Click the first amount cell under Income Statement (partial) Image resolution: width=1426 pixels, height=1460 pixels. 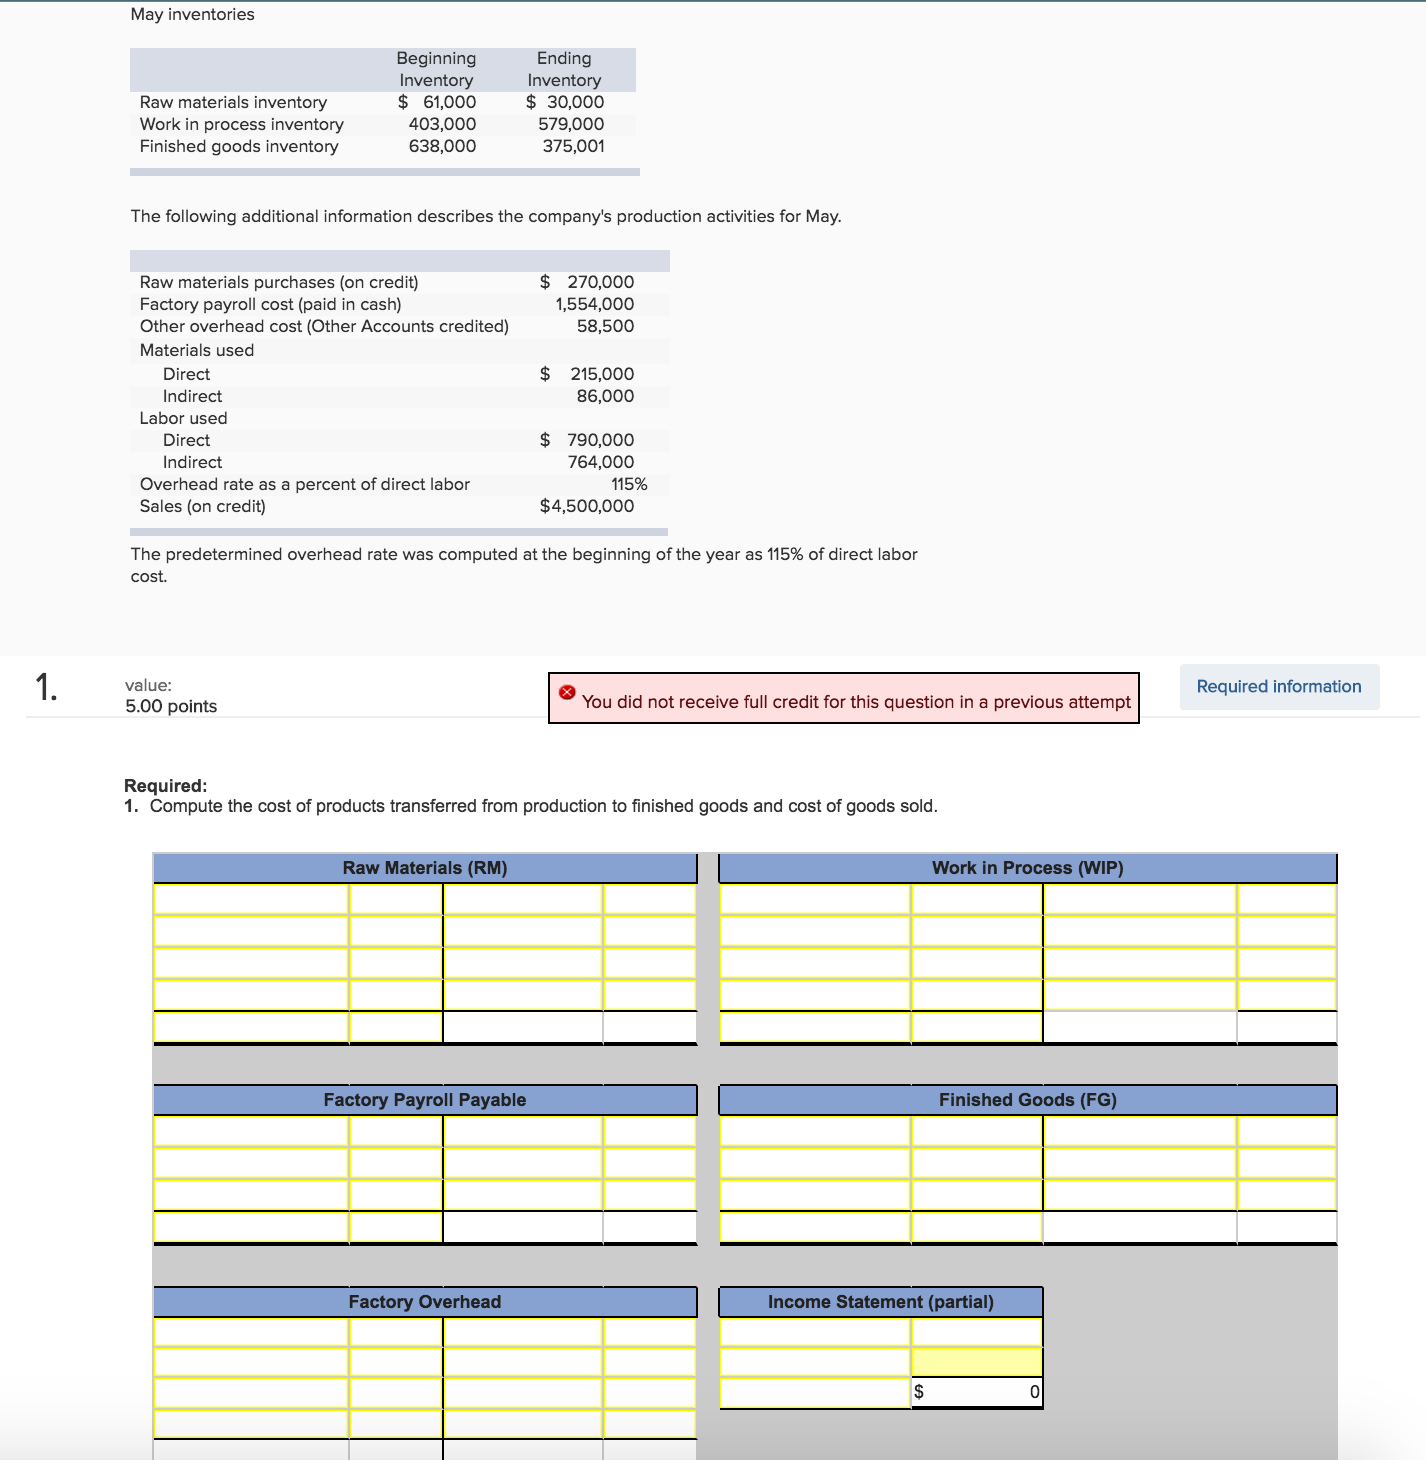(977, 1332)
